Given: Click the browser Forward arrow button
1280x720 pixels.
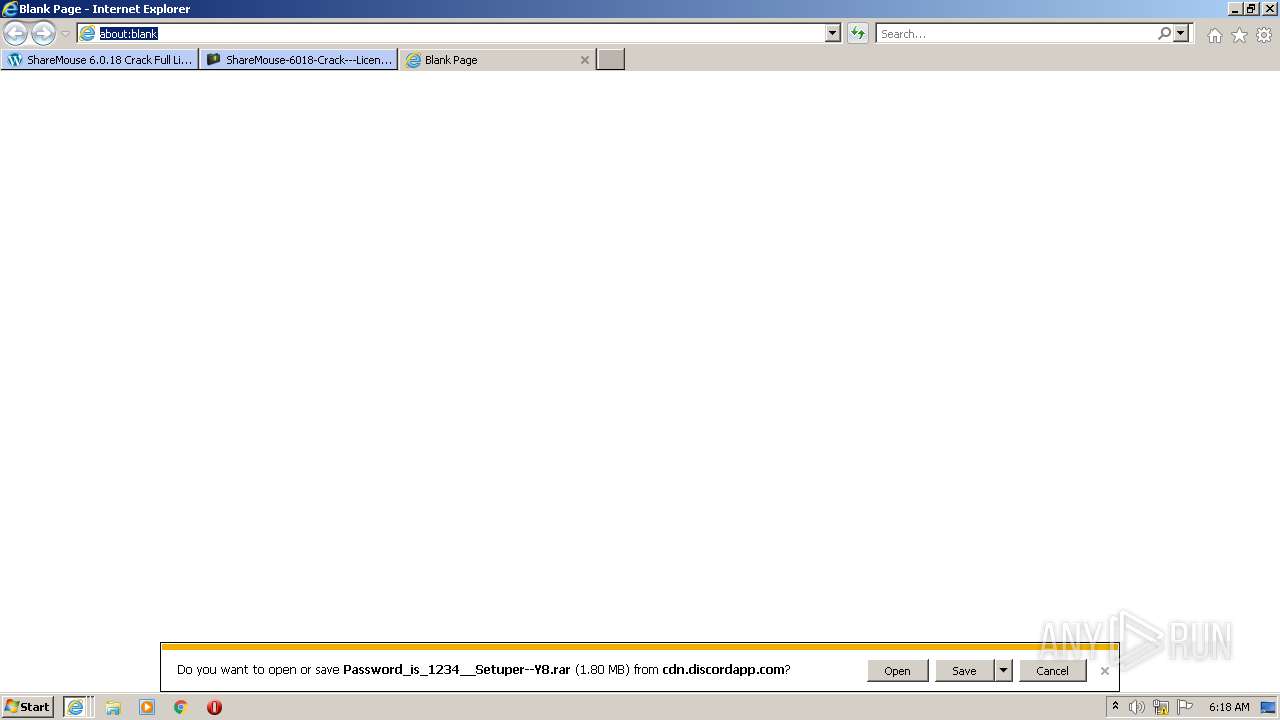Looking at the screenshot, I should (43, 33).
